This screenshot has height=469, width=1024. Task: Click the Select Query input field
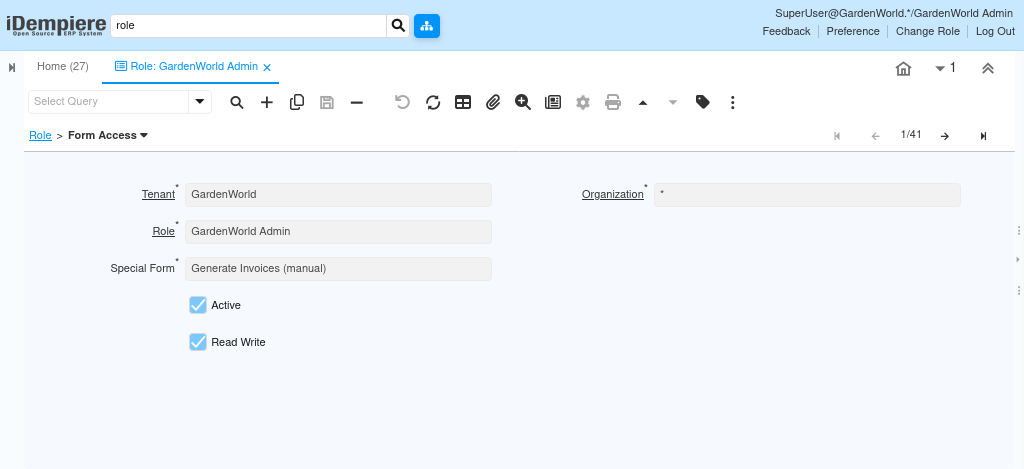pos(108,102)
